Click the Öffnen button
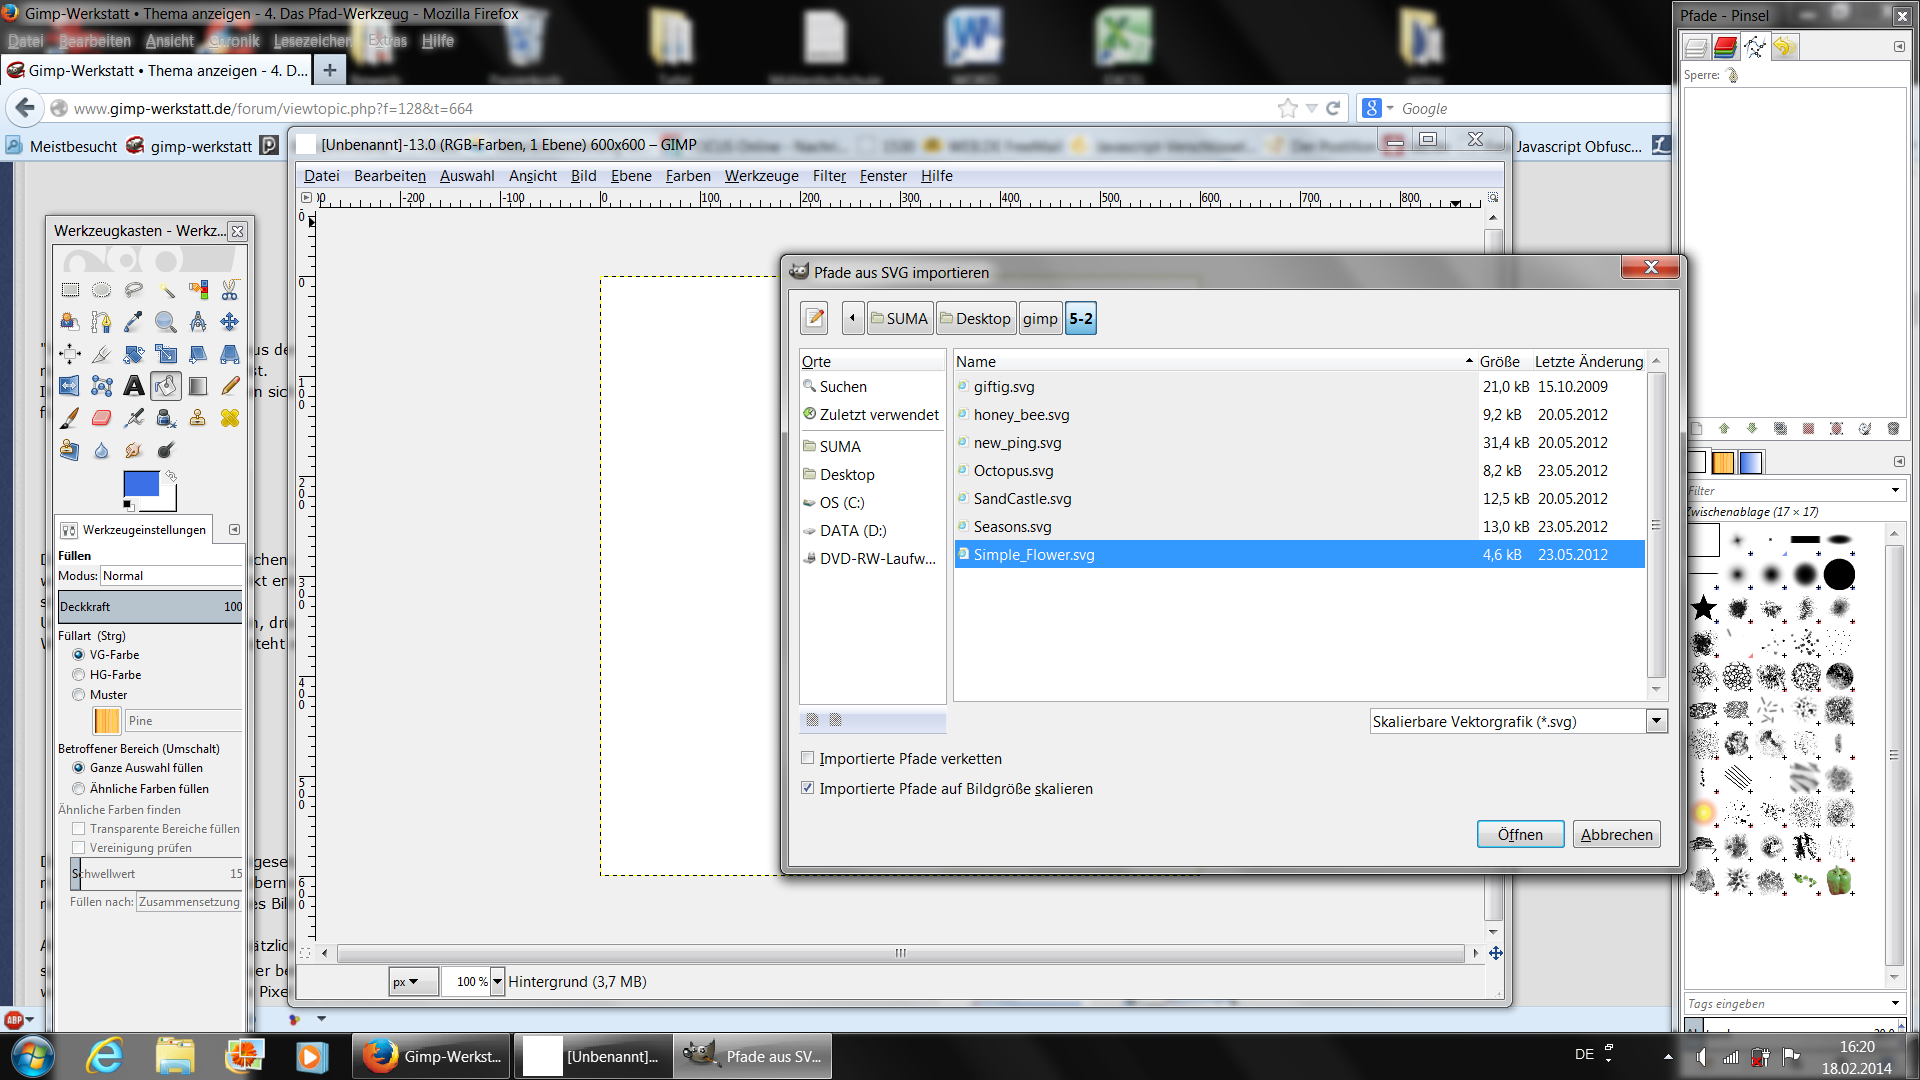1920x1080 pixels. [1519, 834]
